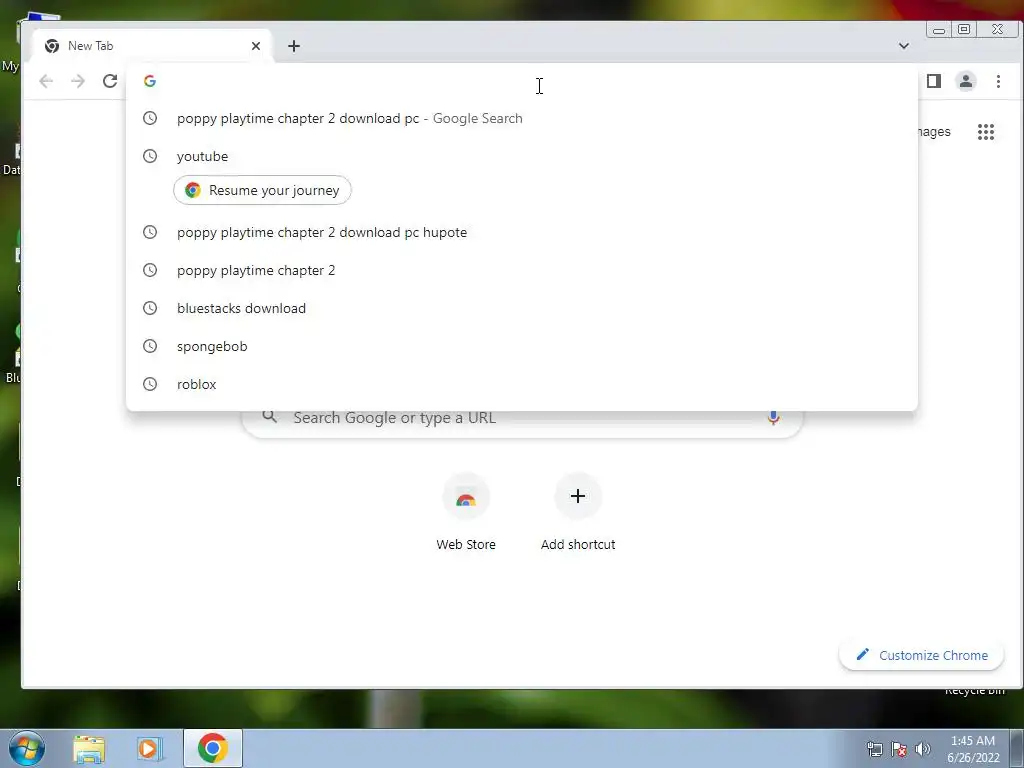Choose poppy playtime chapter 2 download pc hupote
This screenshot has height=768, width=1024.
click(522, 232)
